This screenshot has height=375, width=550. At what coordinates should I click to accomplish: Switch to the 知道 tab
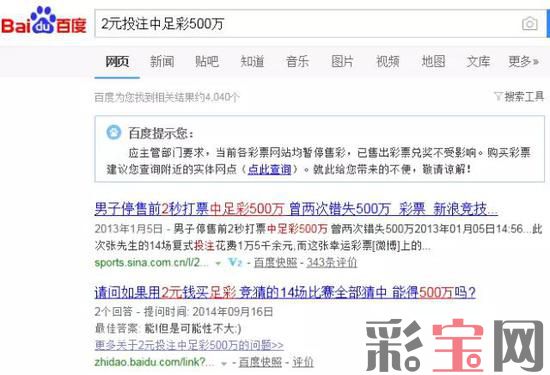252,62
